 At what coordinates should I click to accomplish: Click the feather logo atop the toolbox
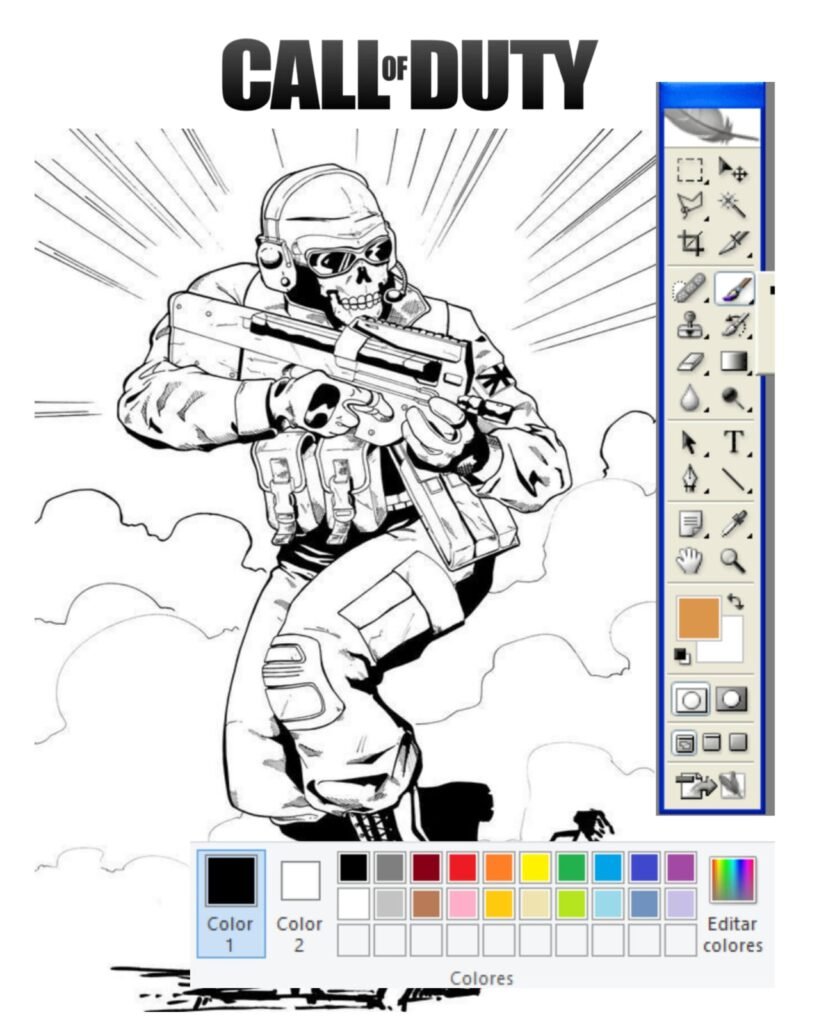point(712,126)
